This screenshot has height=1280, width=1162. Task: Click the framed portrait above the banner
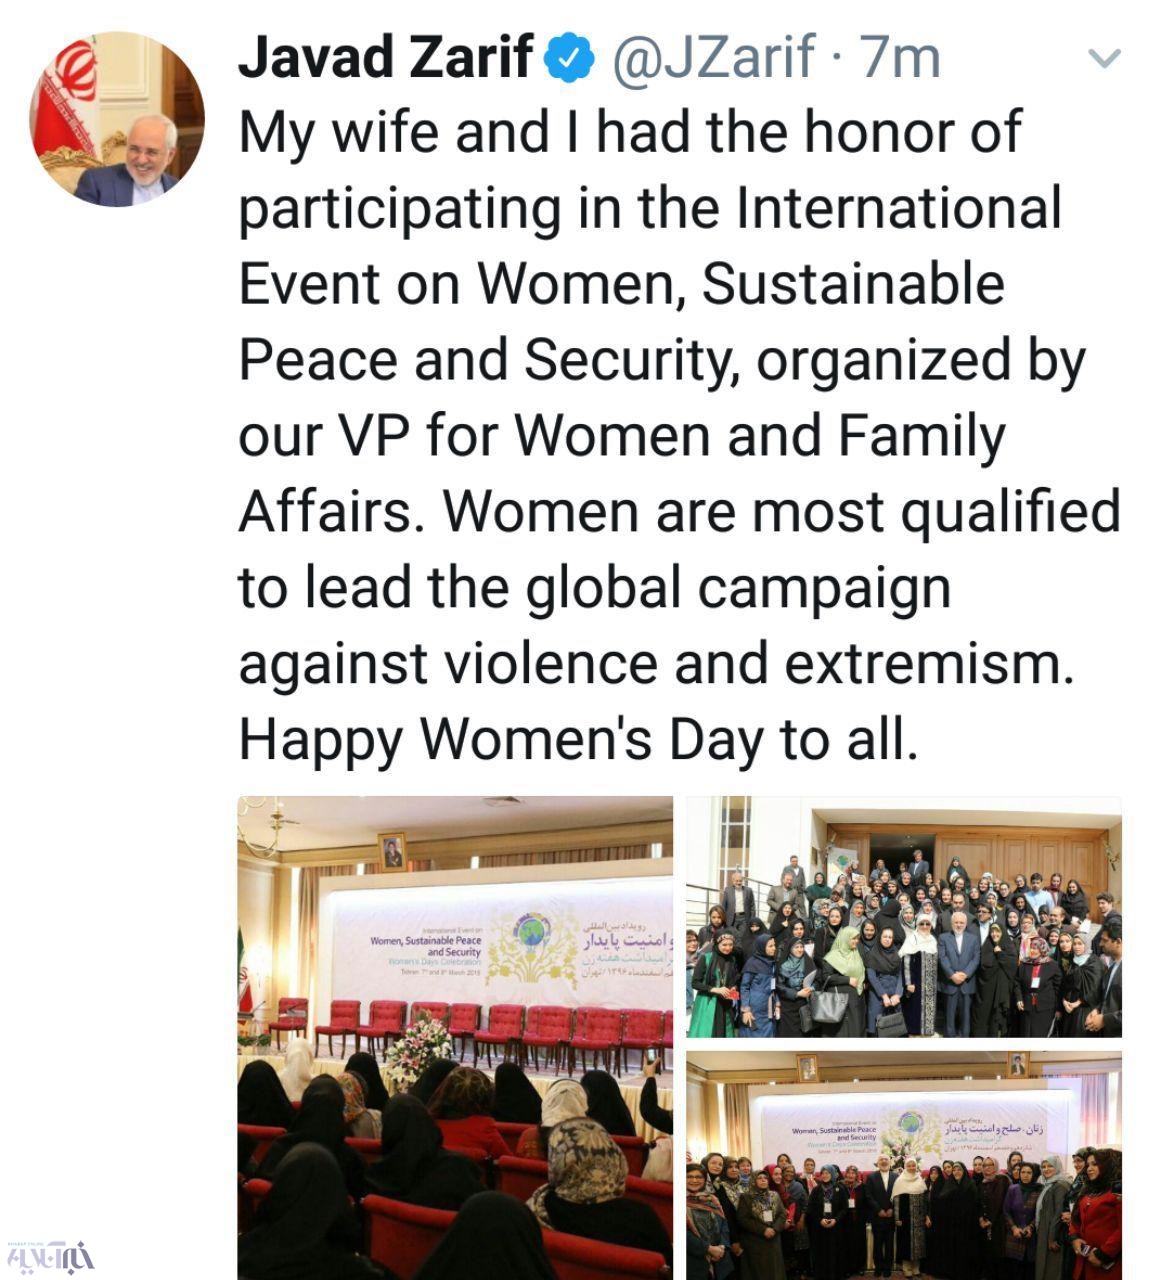pyautogui.click(x=391, y=851)
